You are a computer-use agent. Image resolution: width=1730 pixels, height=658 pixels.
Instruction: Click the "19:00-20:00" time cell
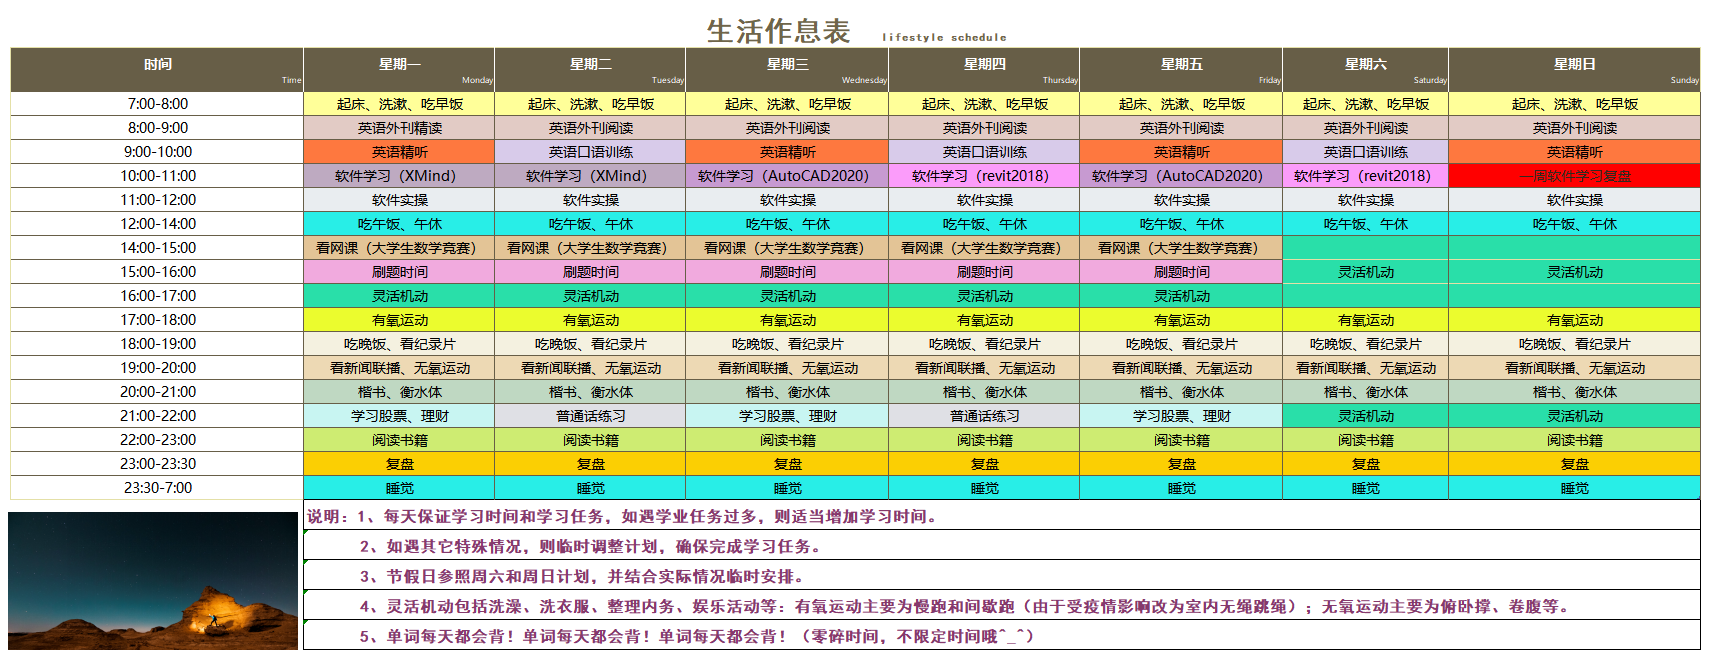157,368
